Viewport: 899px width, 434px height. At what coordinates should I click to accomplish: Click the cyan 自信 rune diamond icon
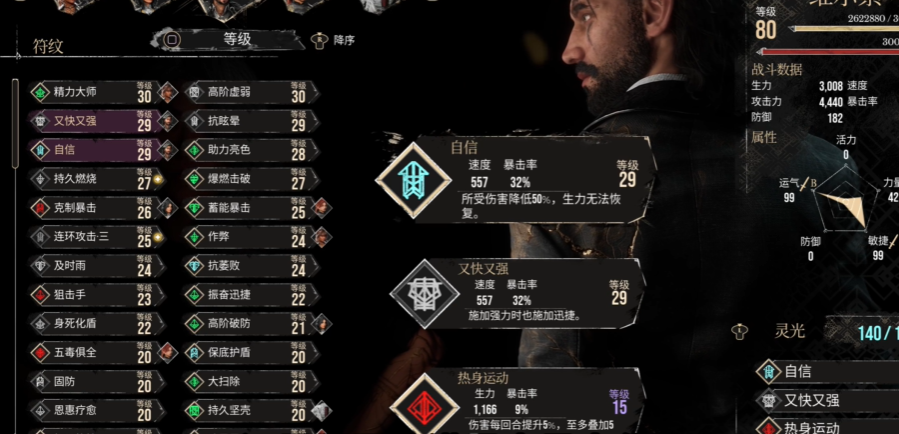(x=413, y=180)
